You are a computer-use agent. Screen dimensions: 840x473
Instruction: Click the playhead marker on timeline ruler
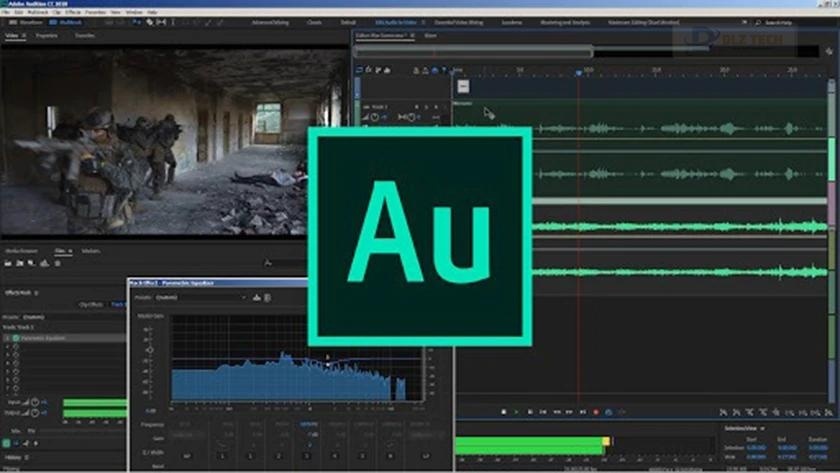[579, 72]
